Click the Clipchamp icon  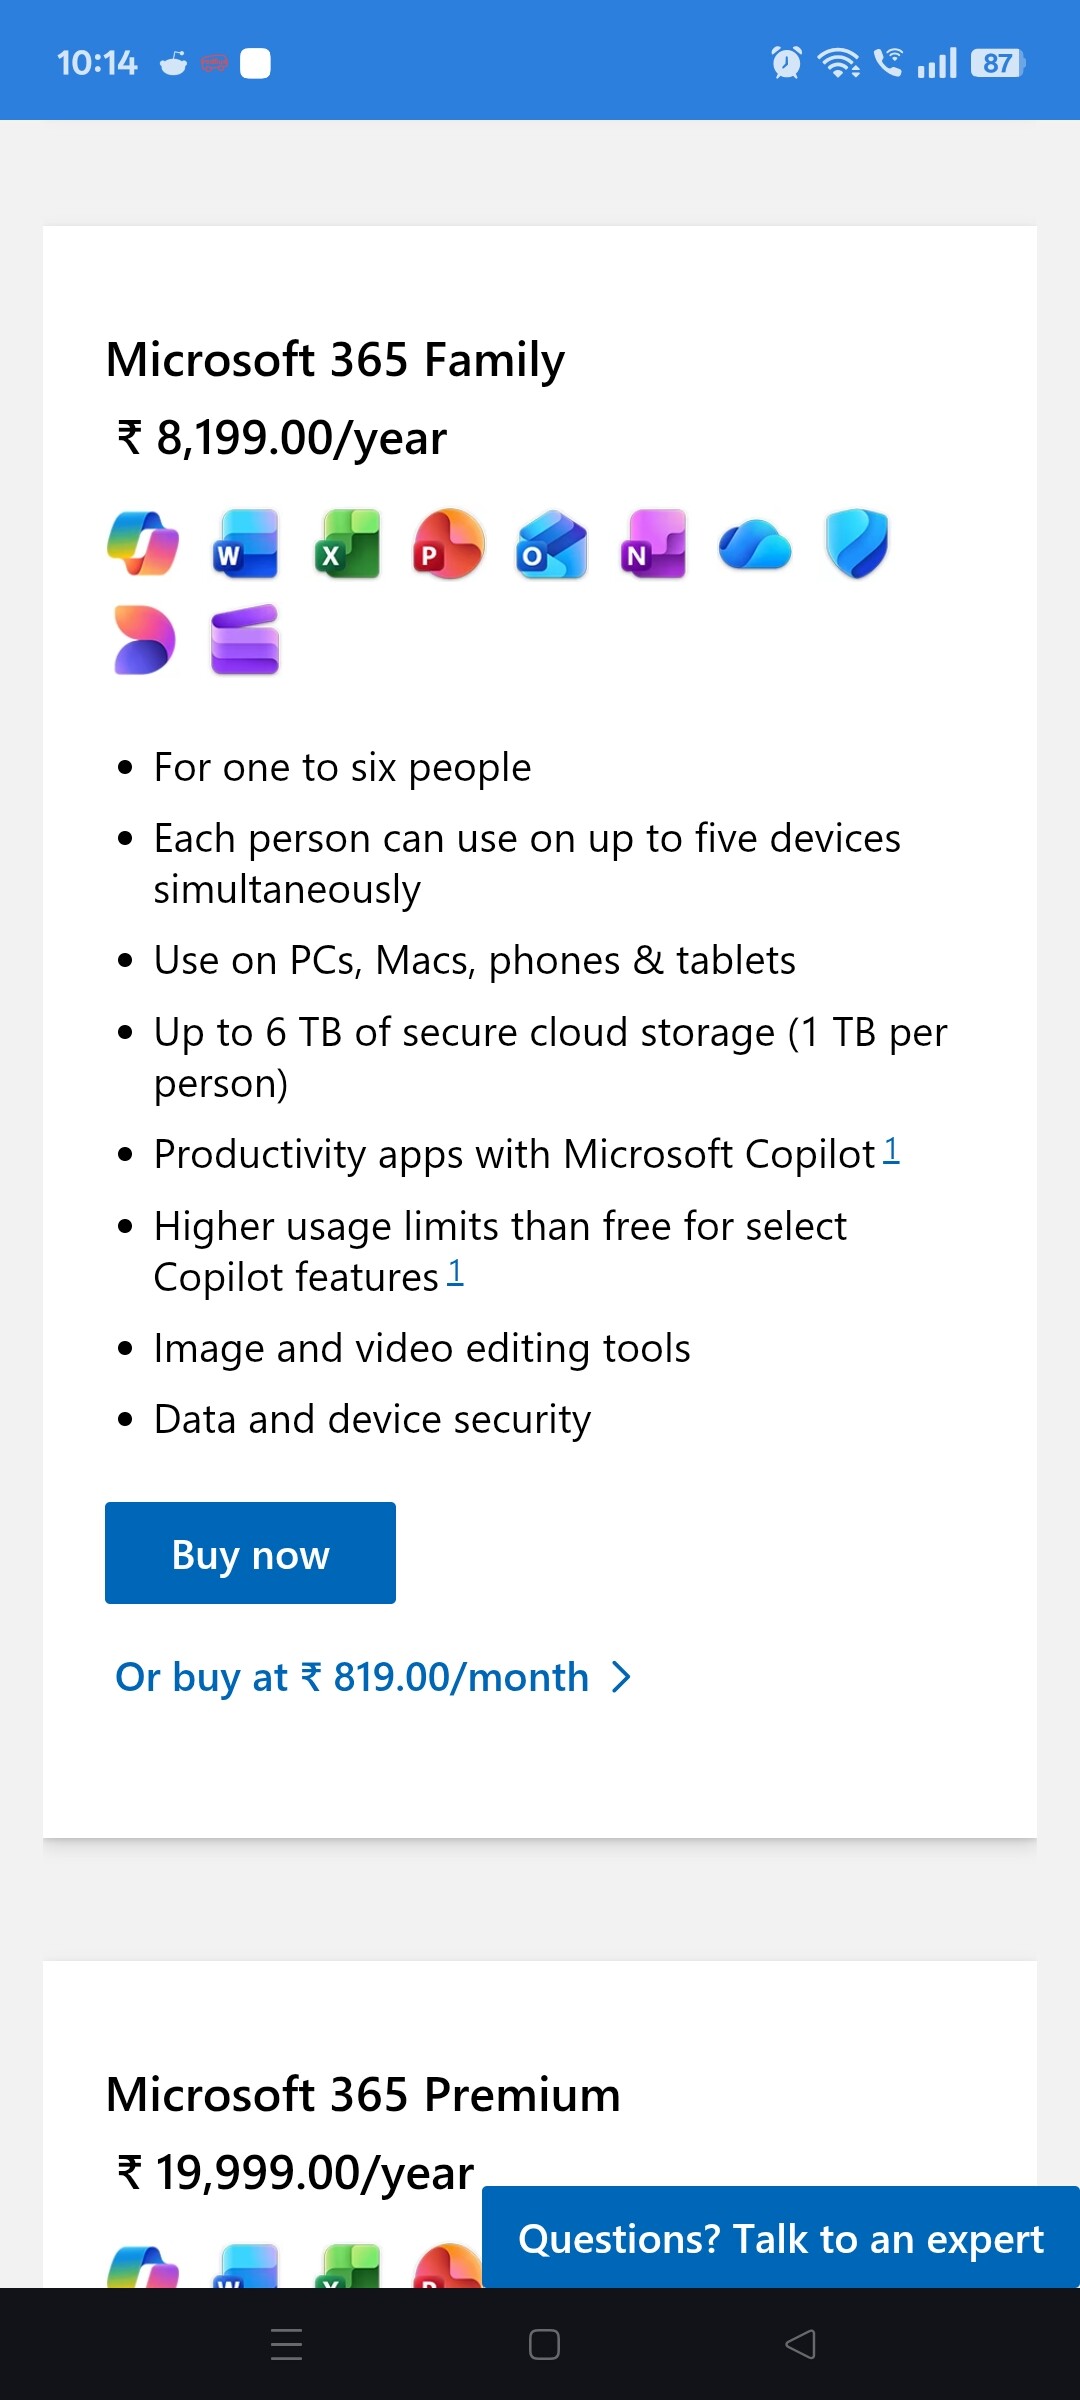[x=245, y=640]
